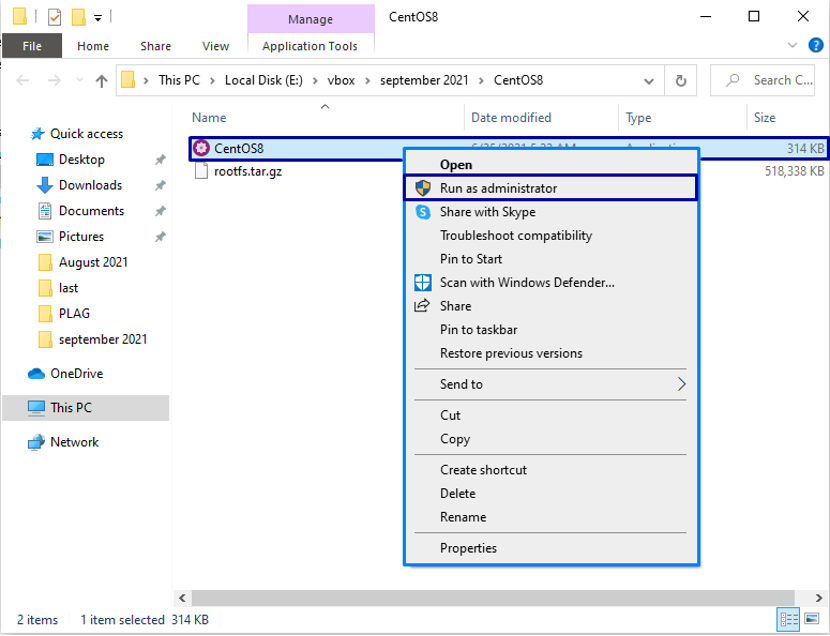This screenshot has height=636, width=830.
Task: Unpin Downloads using its pin icon
Action: 160,185
